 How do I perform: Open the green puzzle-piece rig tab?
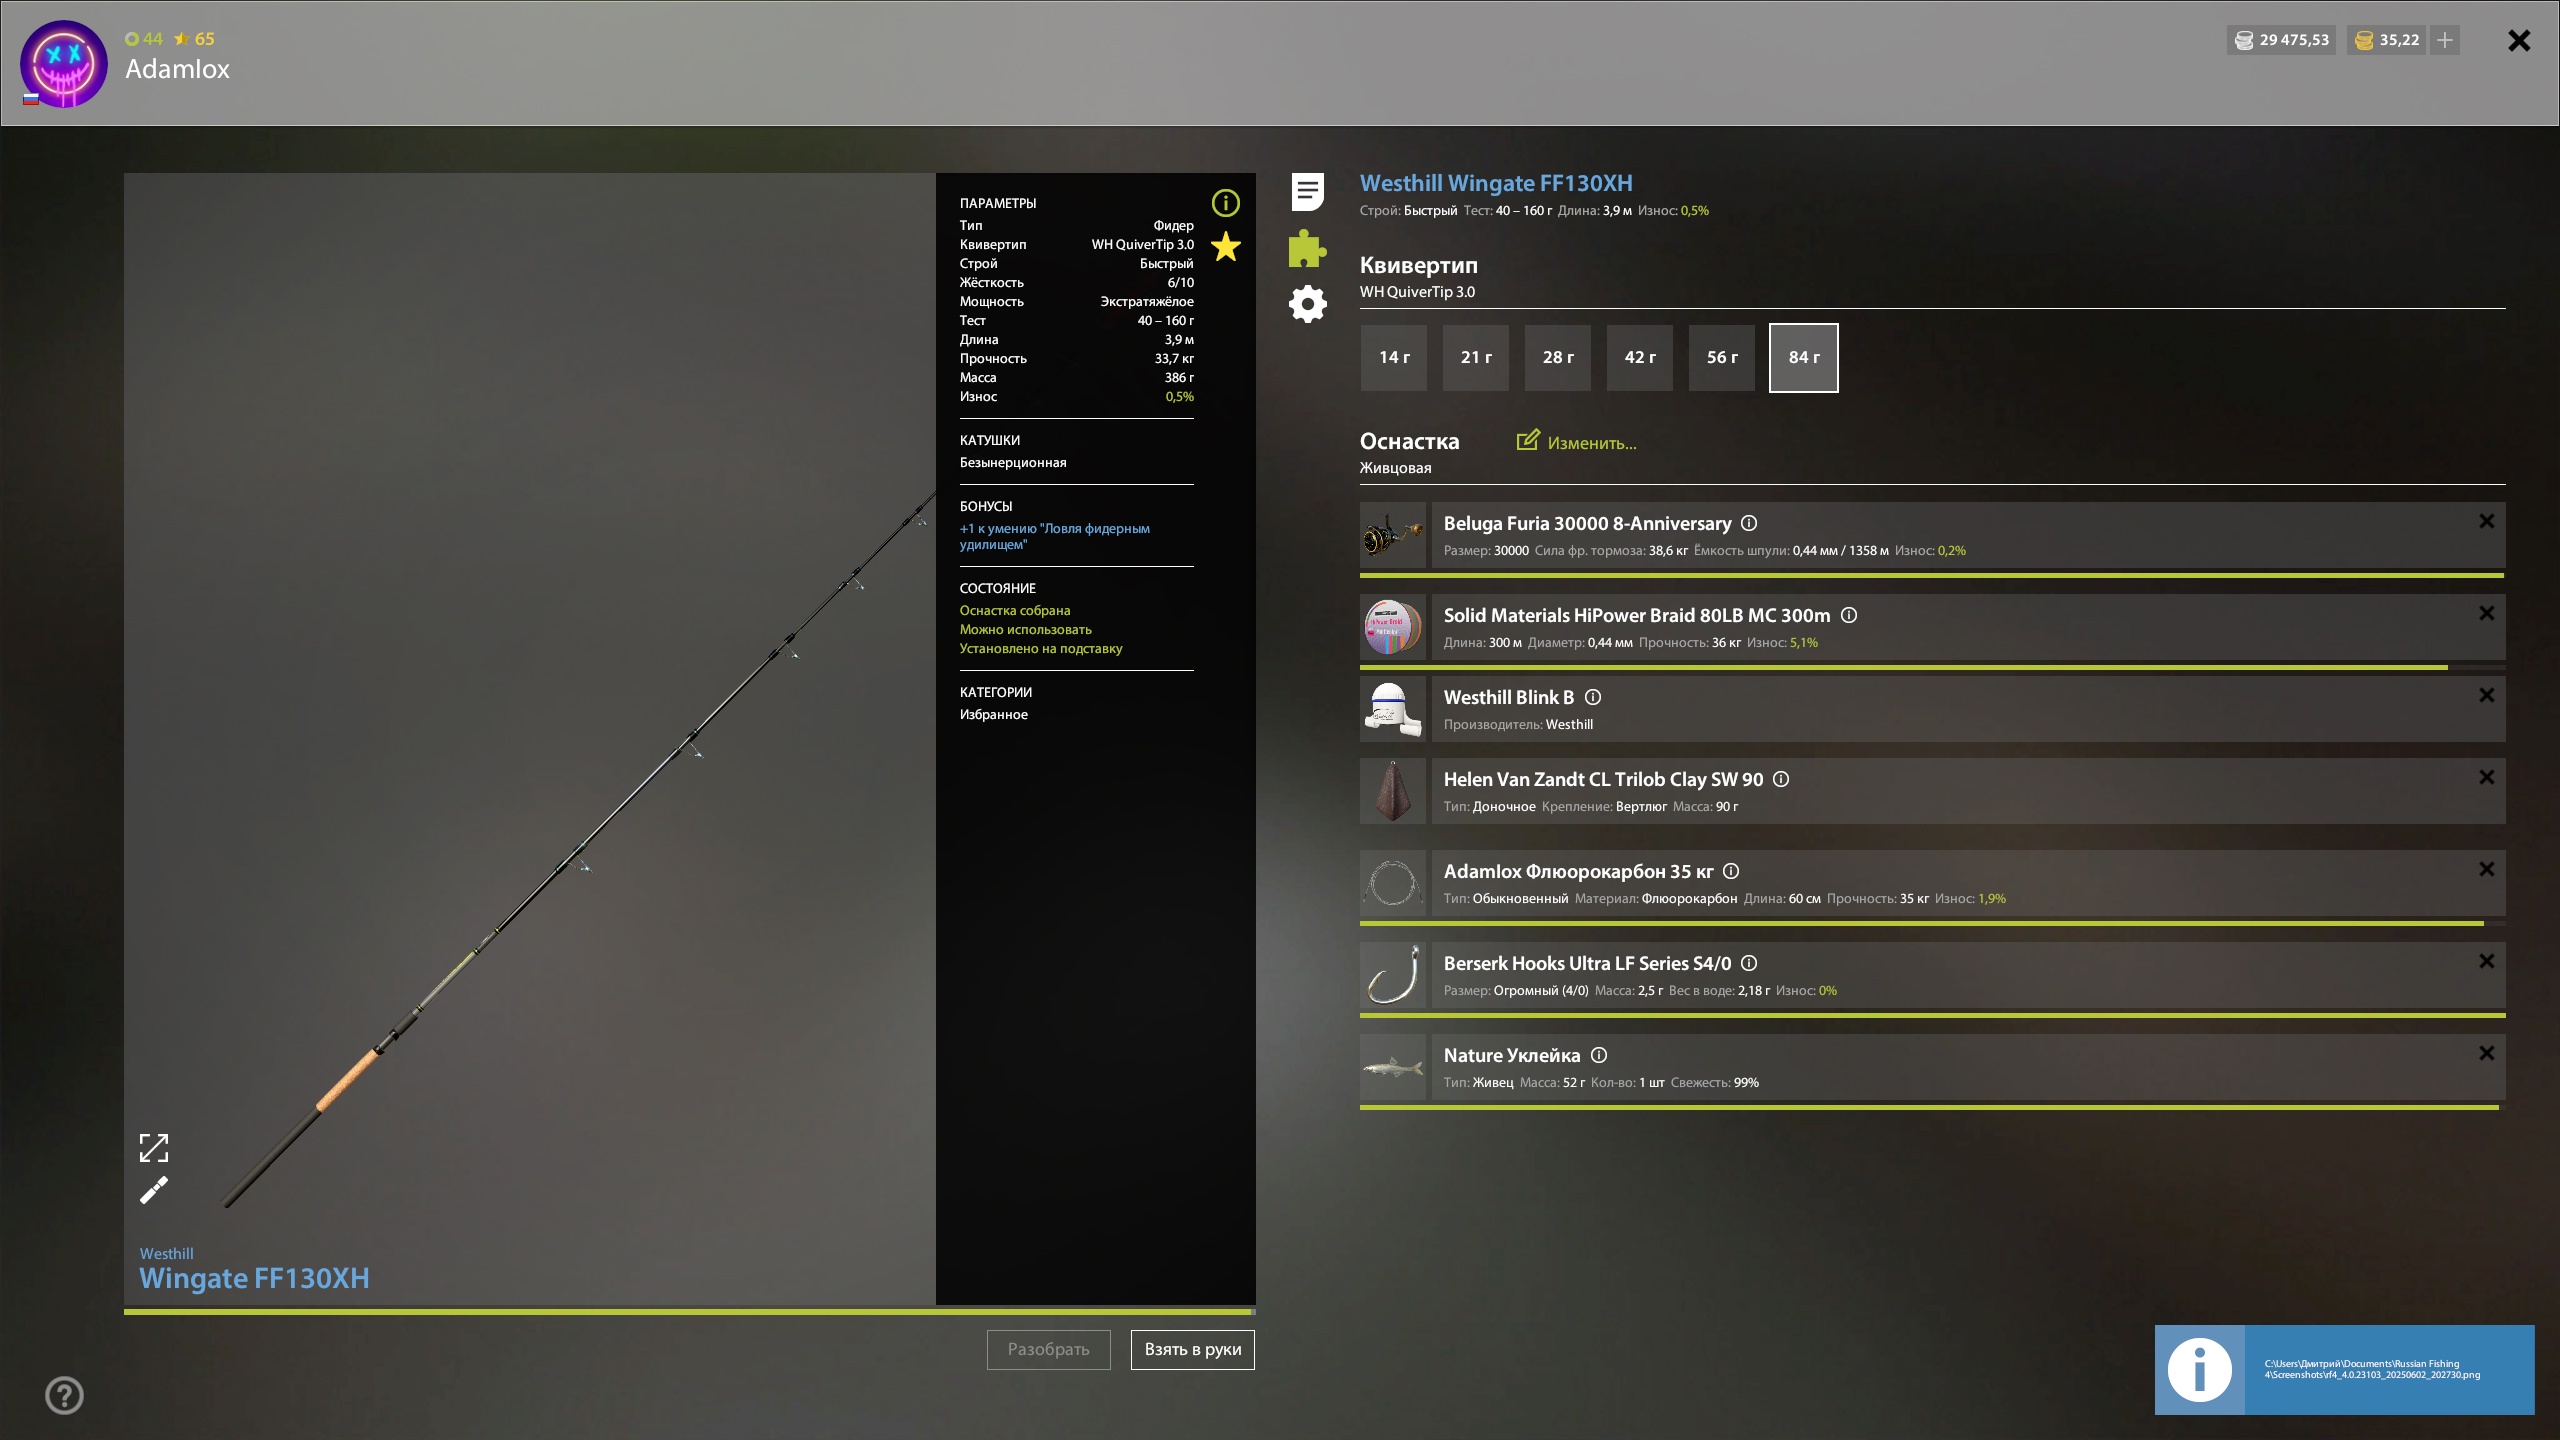click(1307, 248)
